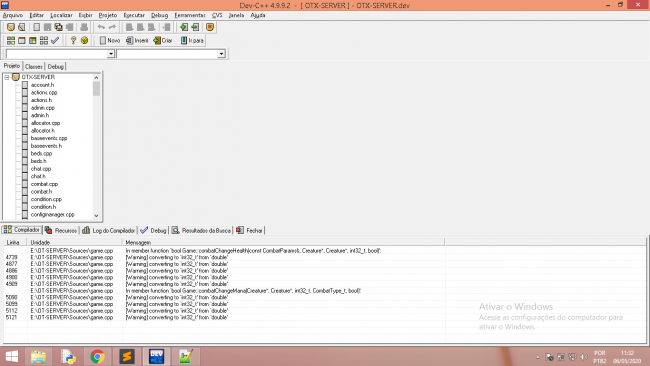
Task: Click the Compile and Run icon
Action: tap(33, 41)
